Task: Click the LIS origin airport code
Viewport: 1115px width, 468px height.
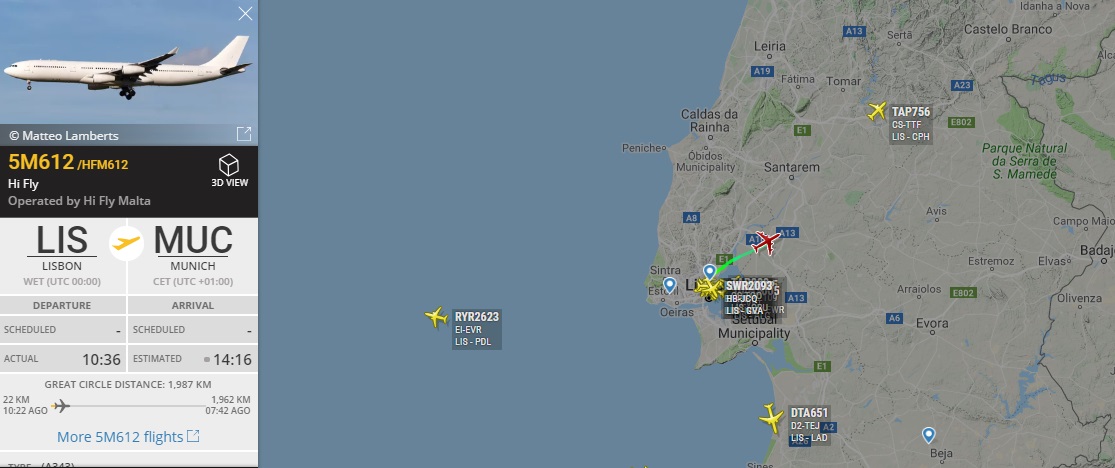Action: 62,240
